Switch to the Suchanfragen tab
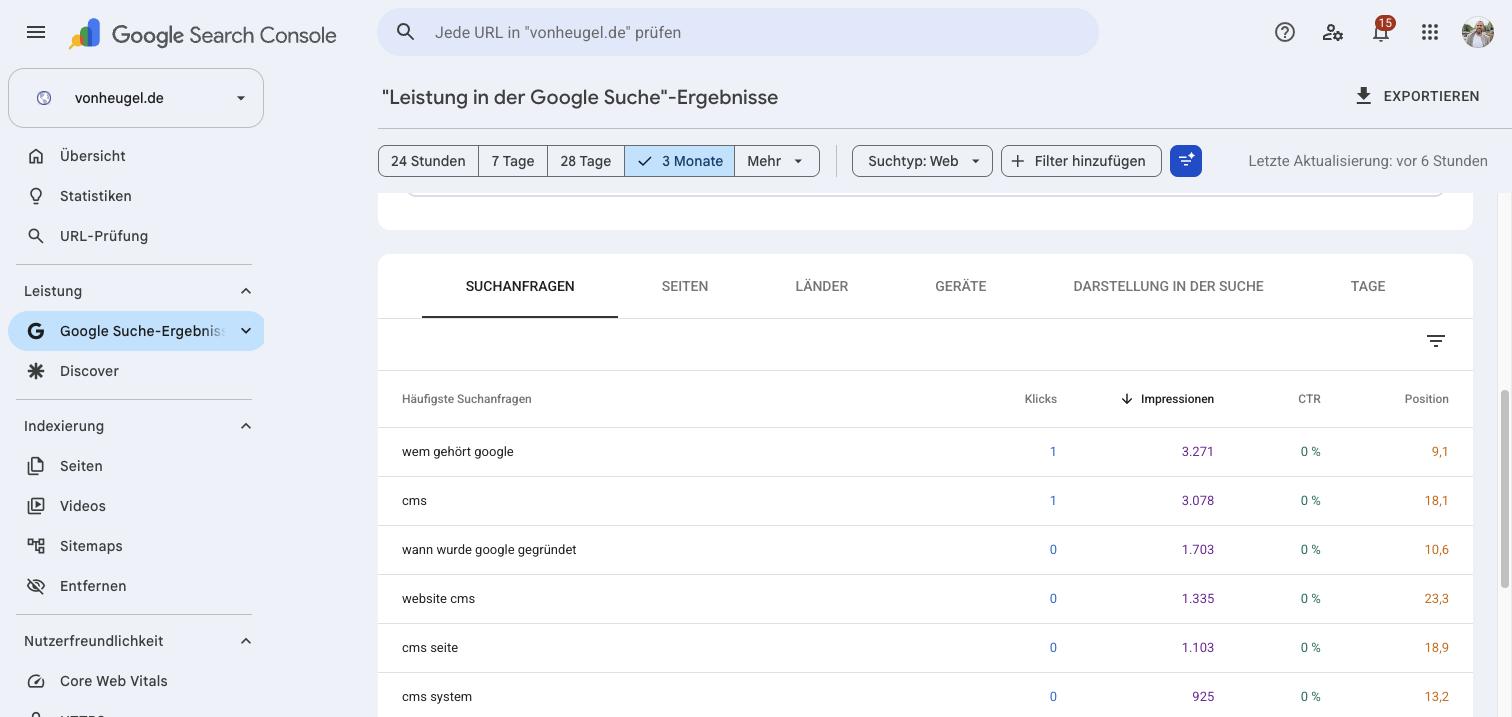Viewport: 1512px width, 717px height. (520, 286)
